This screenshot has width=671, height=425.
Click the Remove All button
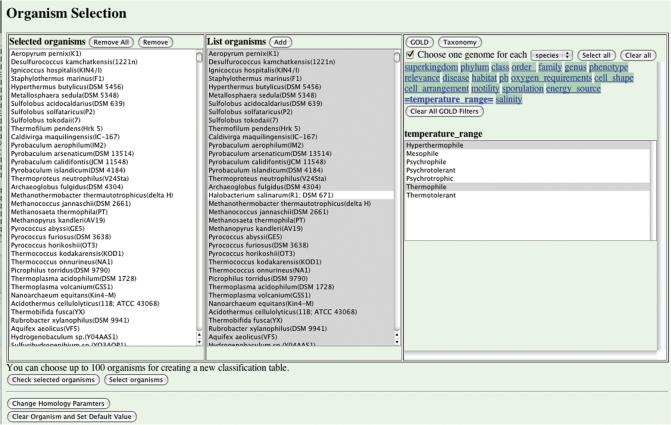tap(111, 42)
